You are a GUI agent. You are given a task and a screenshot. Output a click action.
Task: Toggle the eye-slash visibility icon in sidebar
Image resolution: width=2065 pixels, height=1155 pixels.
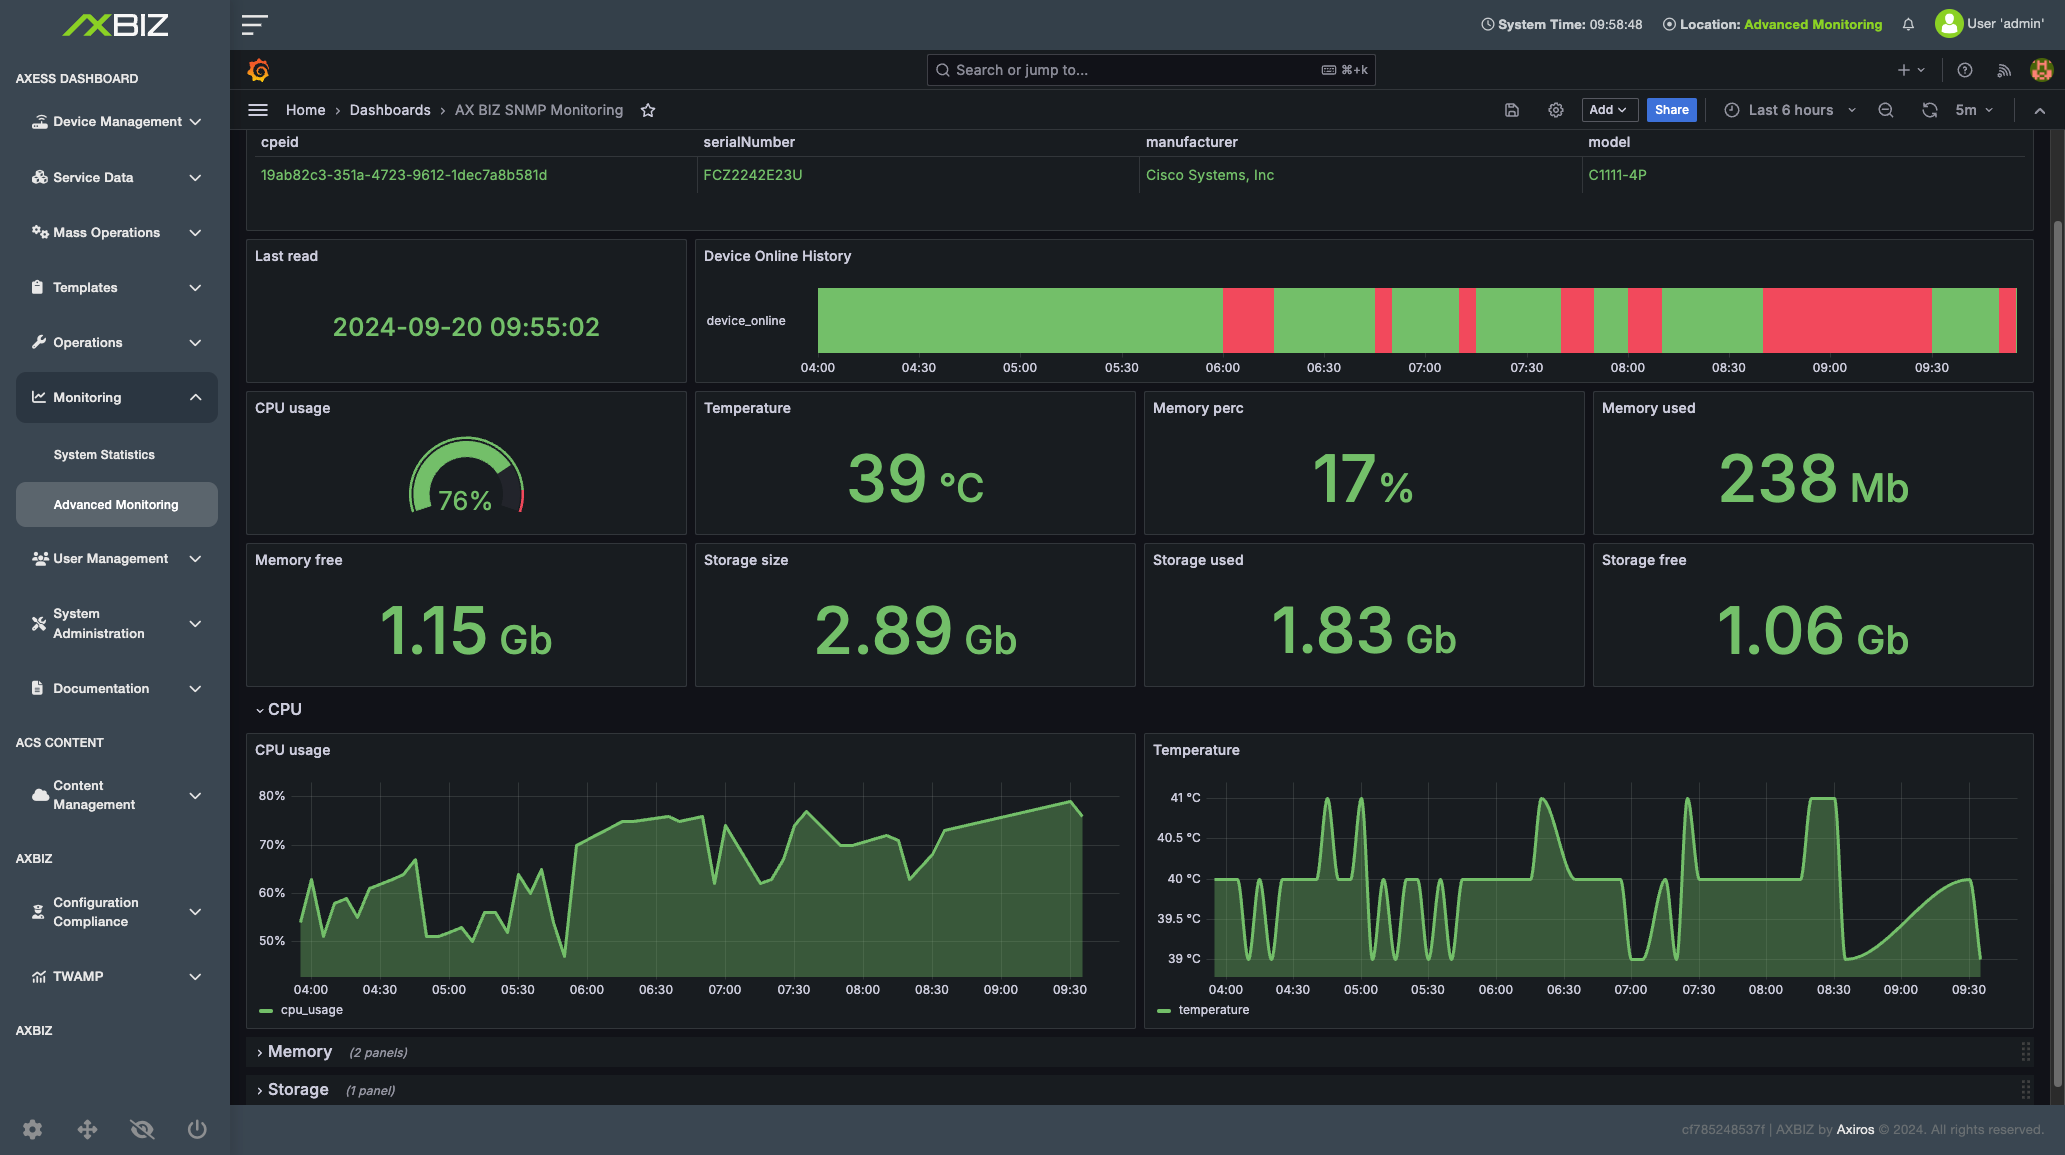tap(142, 1129)
